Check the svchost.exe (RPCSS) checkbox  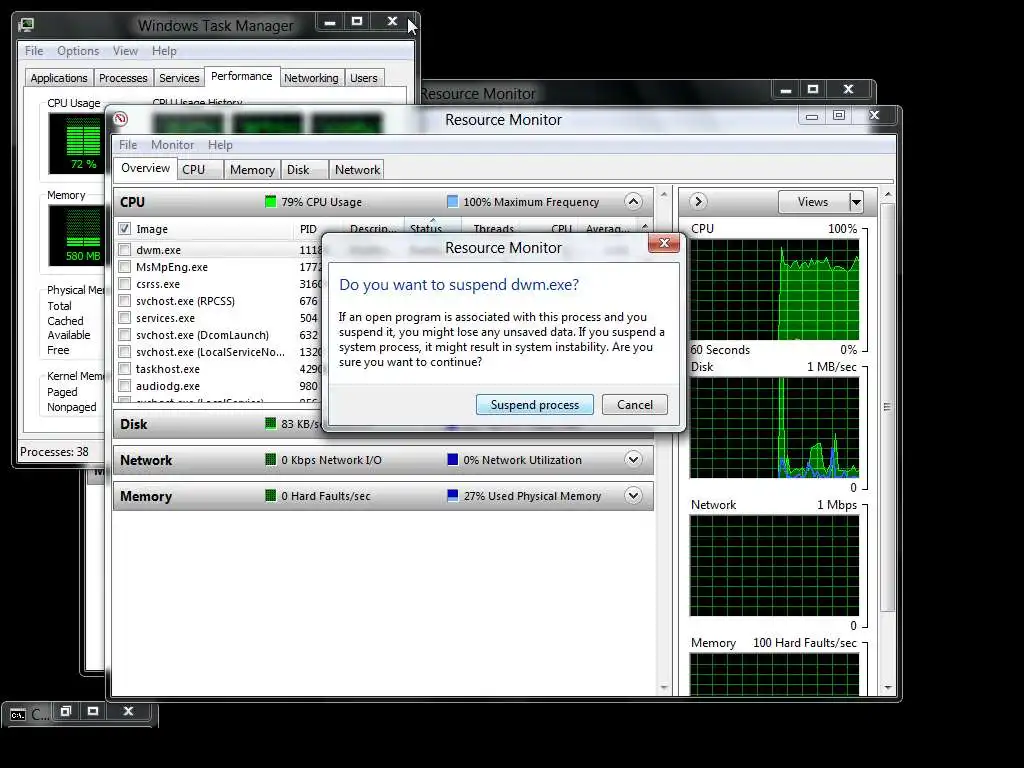pyautogui.click(x=124, y=300)
